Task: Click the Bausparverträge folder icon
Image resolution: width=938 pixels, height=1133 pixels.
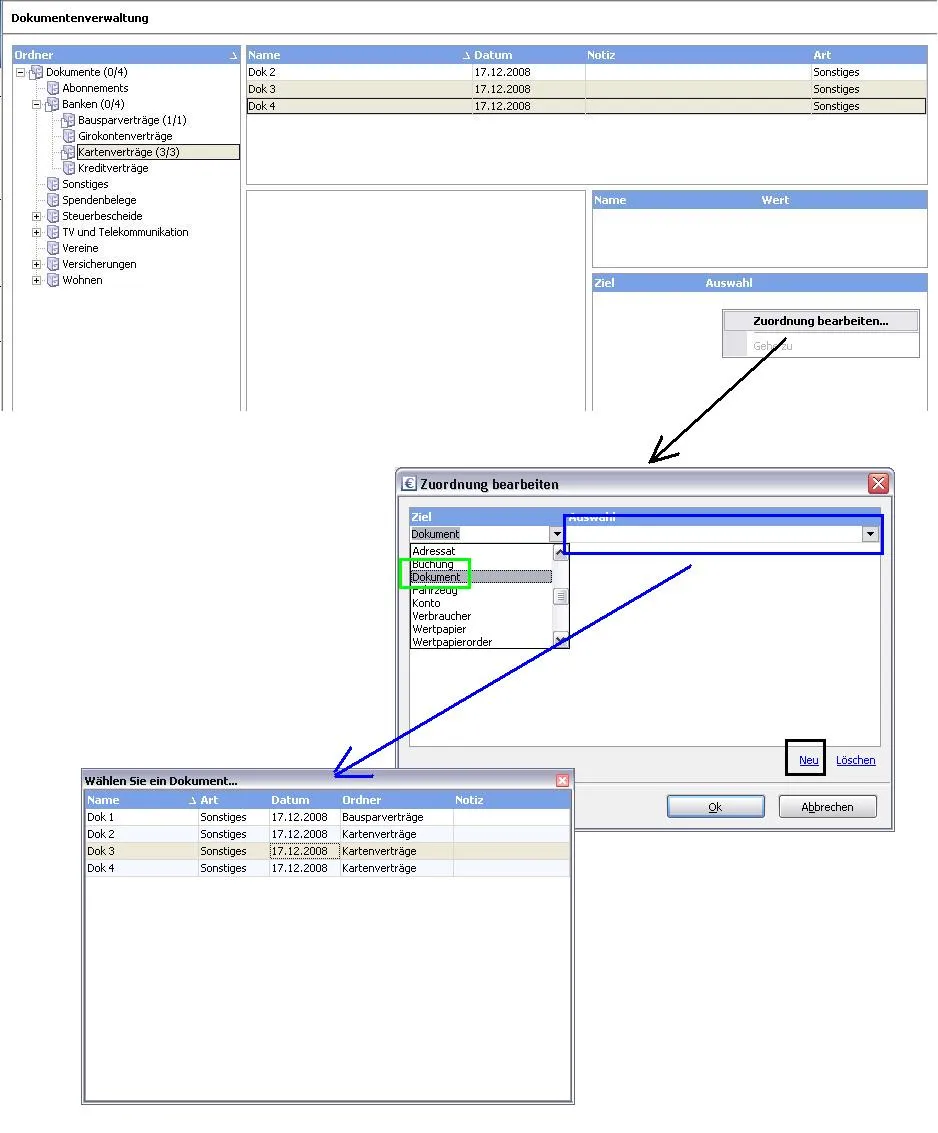Action: point(69,120)
